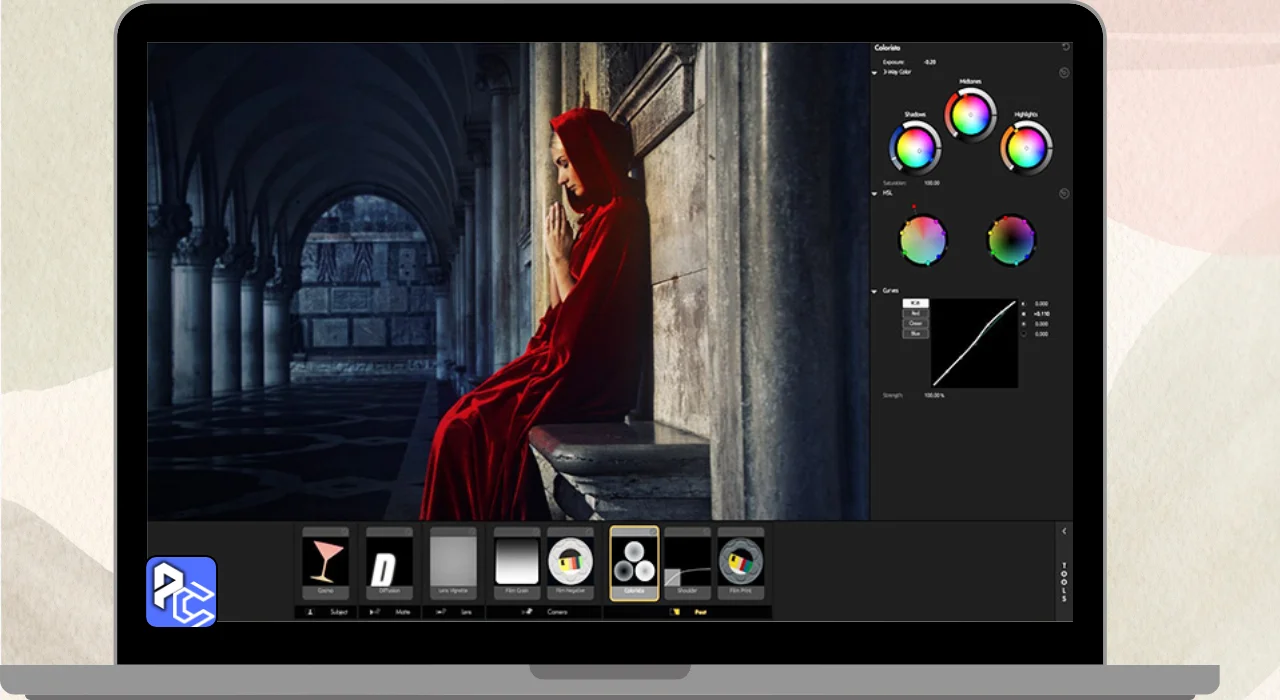Switch to the Subject category tab
This screenshot has width=1280, height=700.
click(x=327, y=612)
